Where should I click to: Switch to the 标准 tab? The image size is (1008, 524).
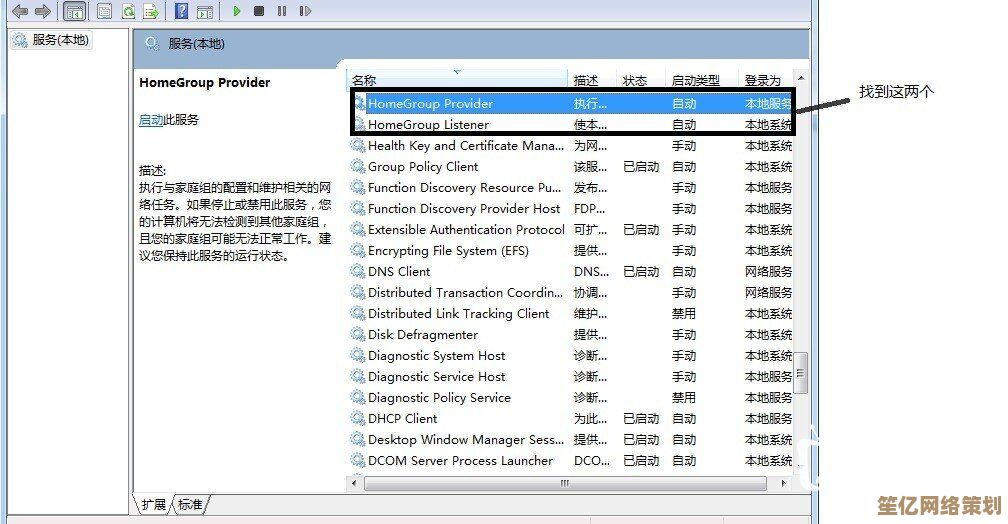(190, 504)
